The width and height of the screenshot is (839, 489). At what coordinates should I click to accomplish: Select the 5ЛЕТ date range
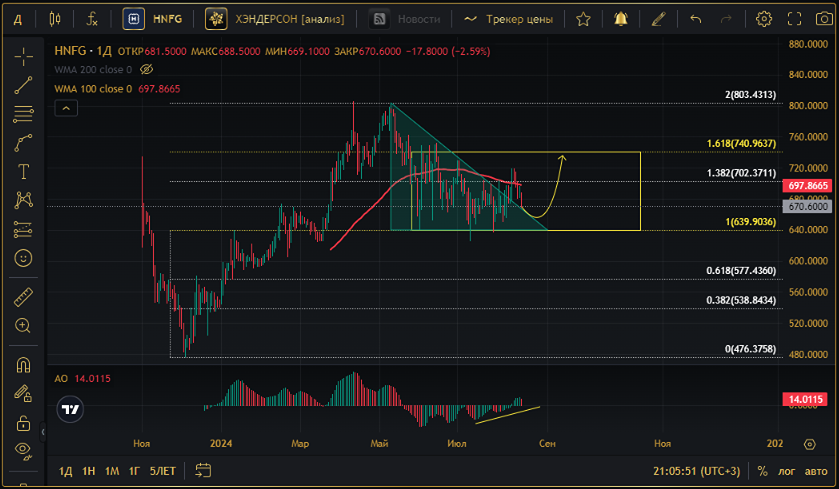pyautogui.click(x=163, y=471)
